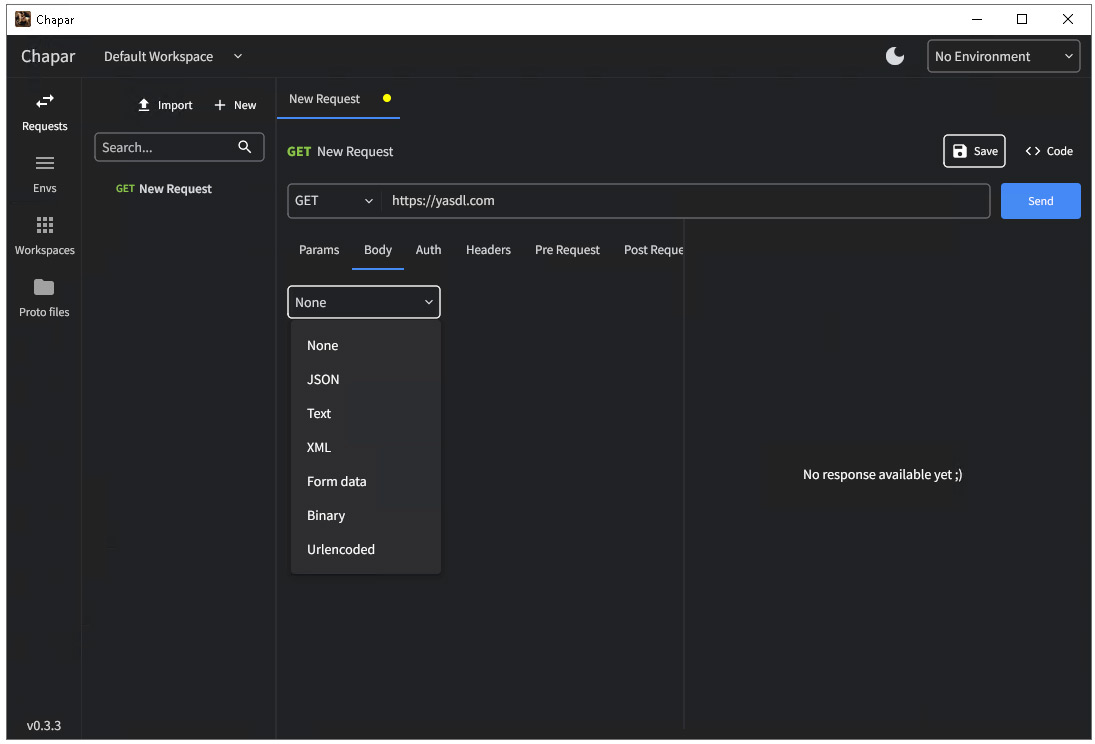Click the Chapar app icon in the title bar
Viewport: 1095px width, 744px height.
(x=23, y=19)
